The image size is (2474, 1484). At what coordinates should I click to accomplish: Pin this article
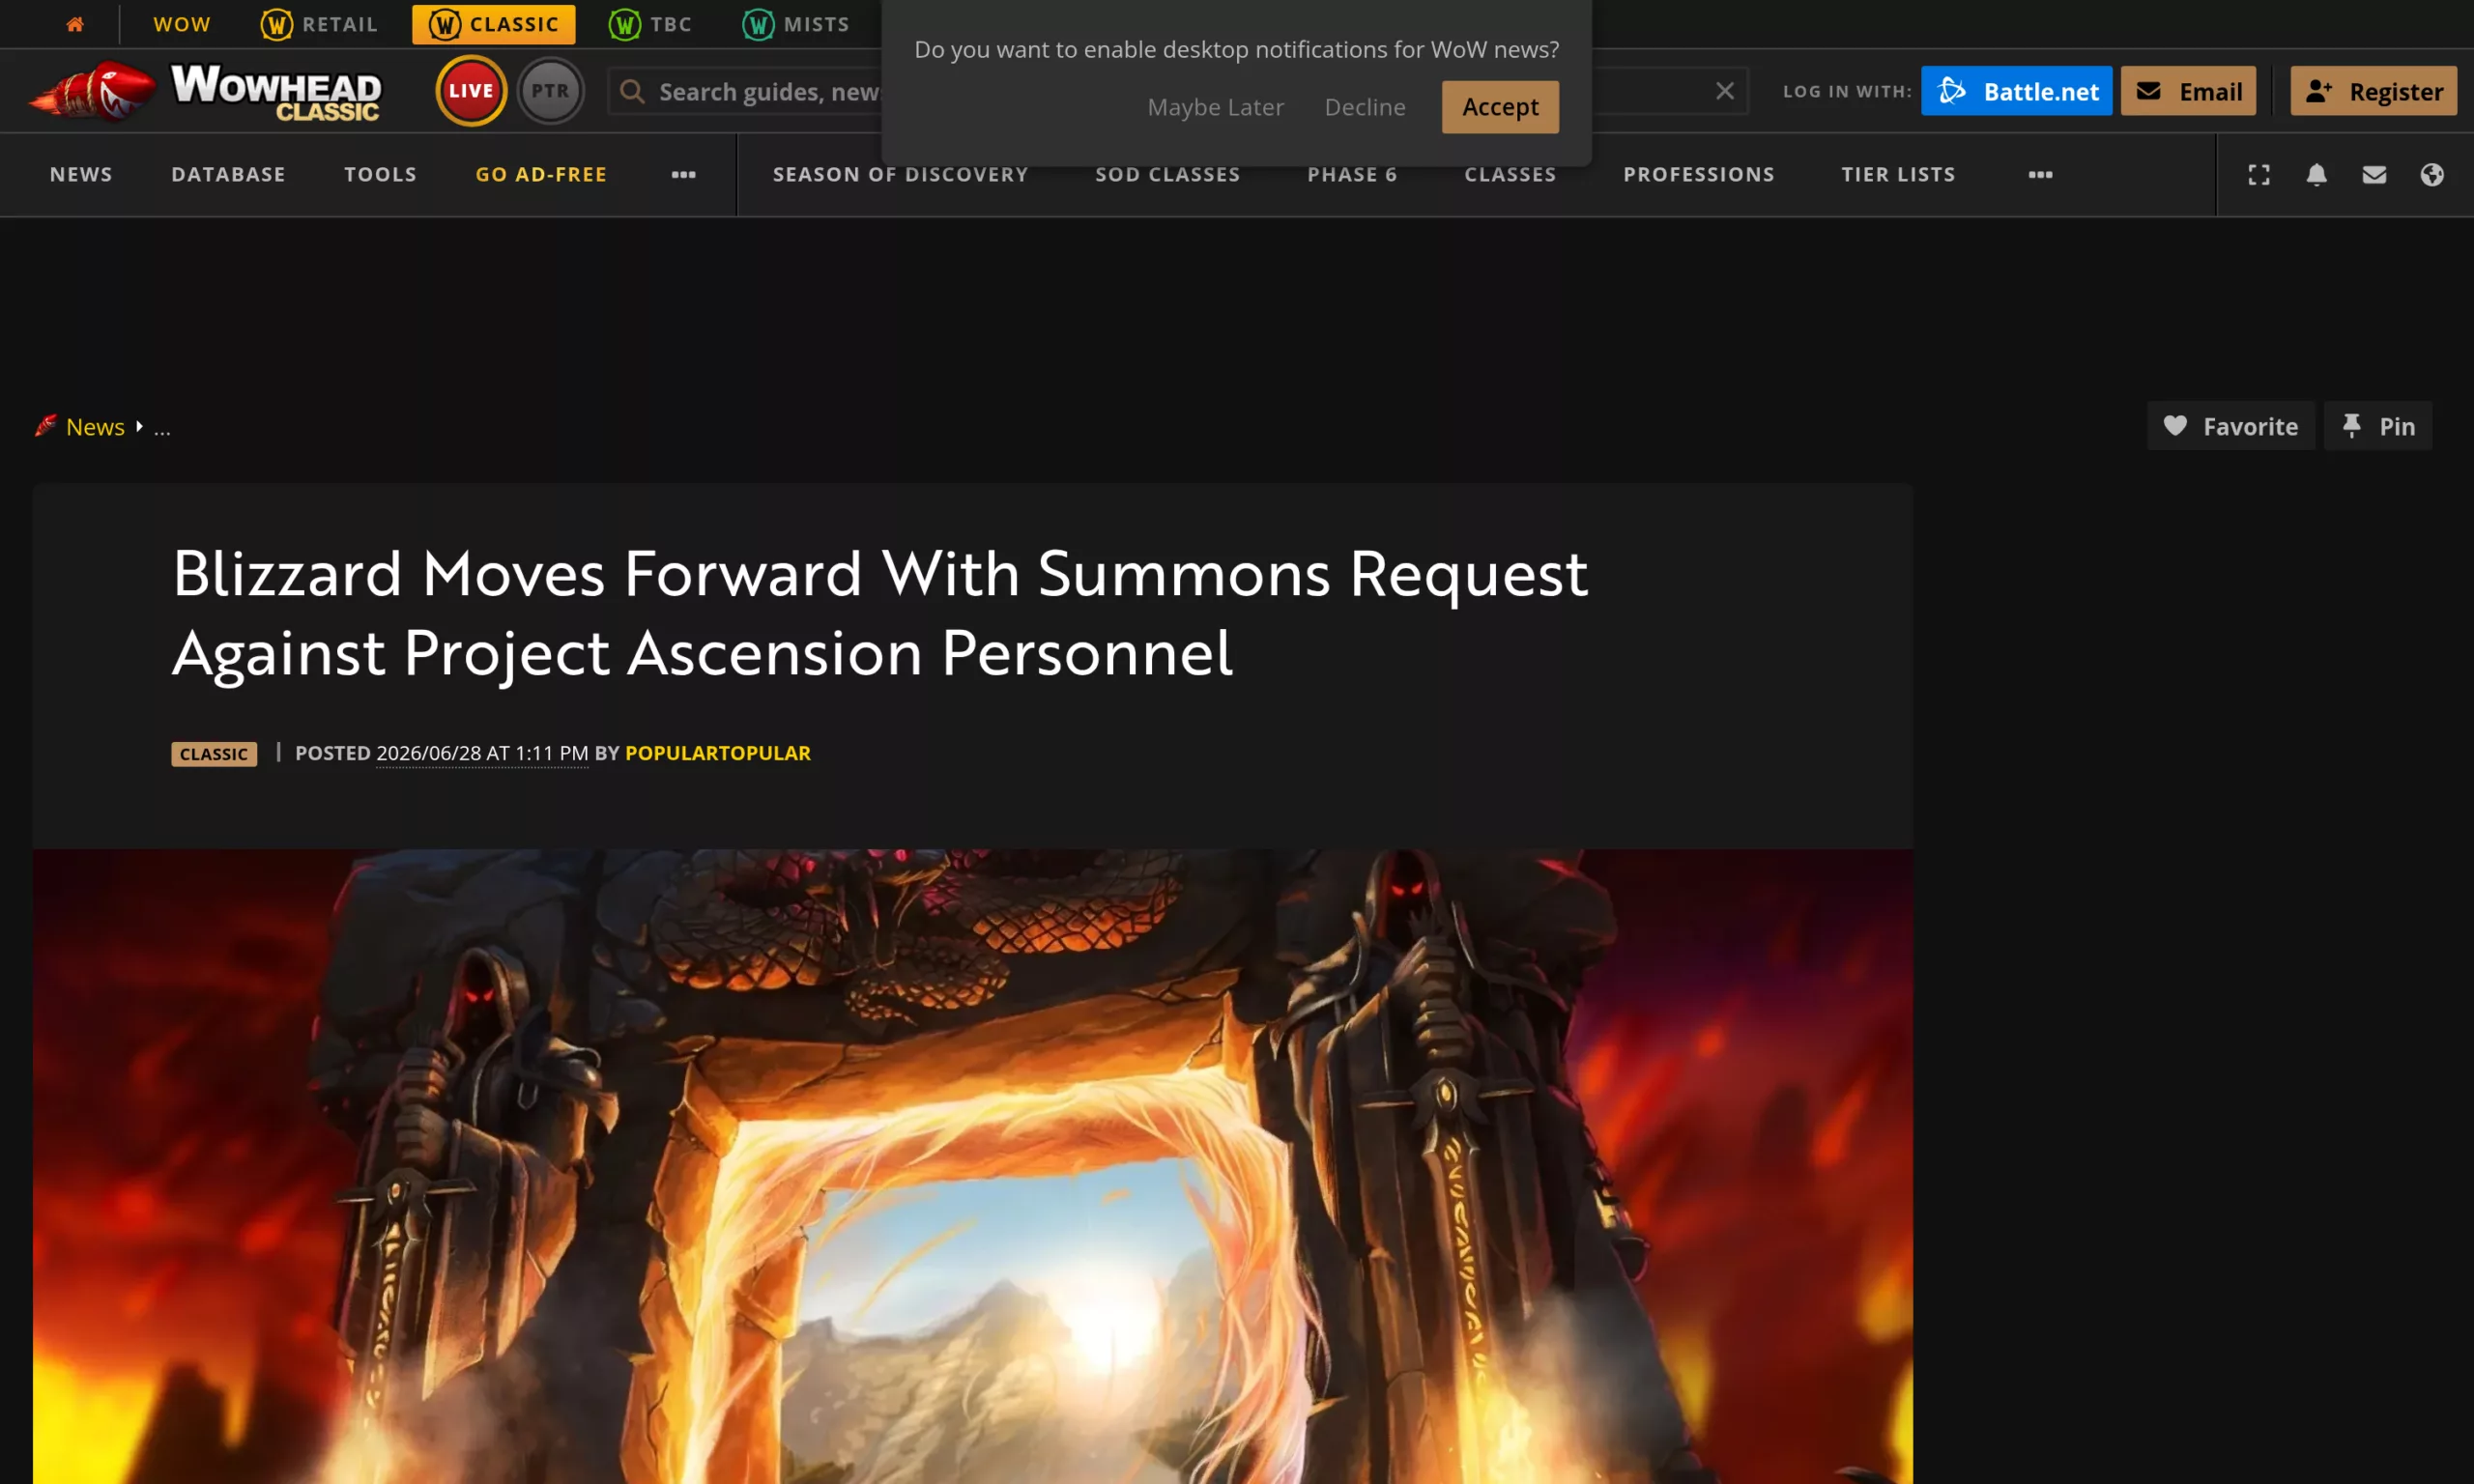point(2377,426)
